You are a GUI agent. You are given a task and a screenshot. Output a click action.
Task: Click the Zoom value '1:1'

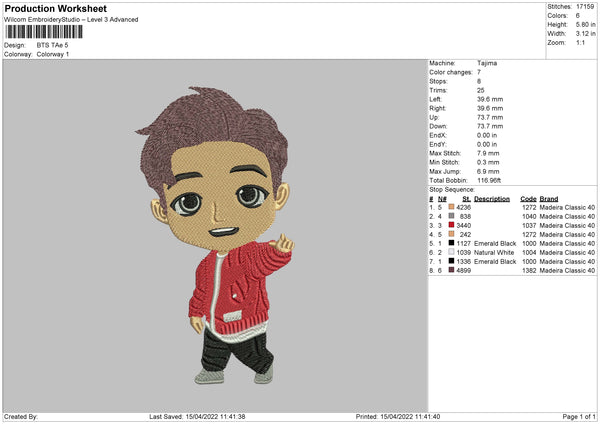tap(580, 42)
